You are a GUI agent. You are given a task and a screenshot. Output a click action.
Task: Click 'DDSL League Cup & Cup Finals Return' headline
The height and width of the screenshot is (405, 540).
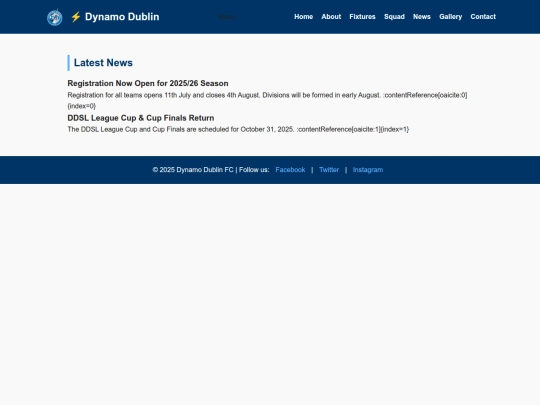141,118
